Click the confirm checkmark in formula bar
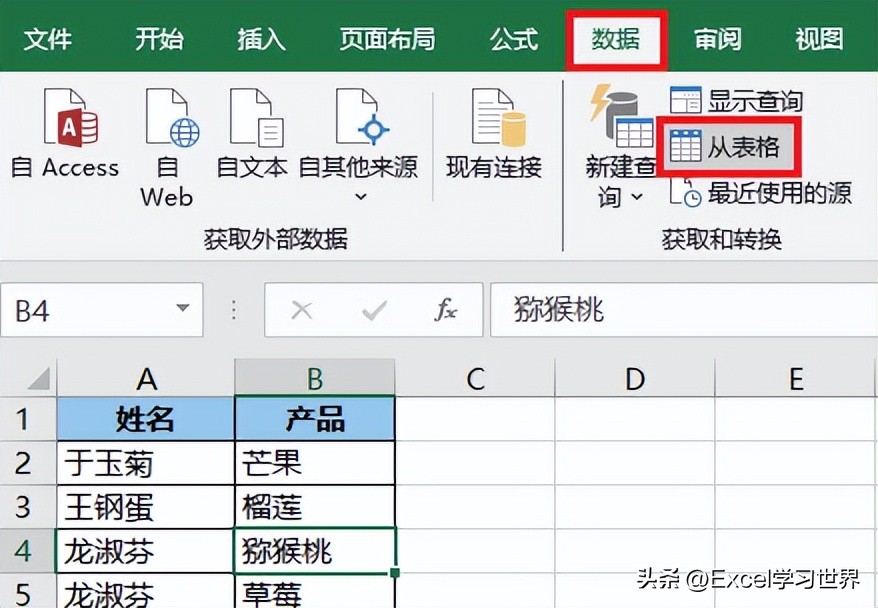Viewport: 878px width, 608px height. [x=374, y=310]
